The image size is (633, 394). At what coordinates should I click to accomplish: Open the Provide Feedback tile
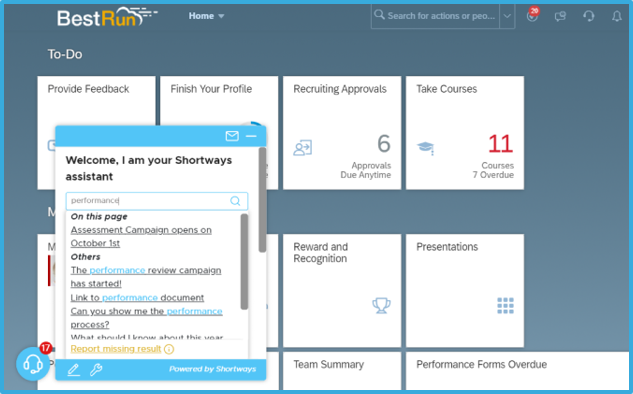pos(96,101)
